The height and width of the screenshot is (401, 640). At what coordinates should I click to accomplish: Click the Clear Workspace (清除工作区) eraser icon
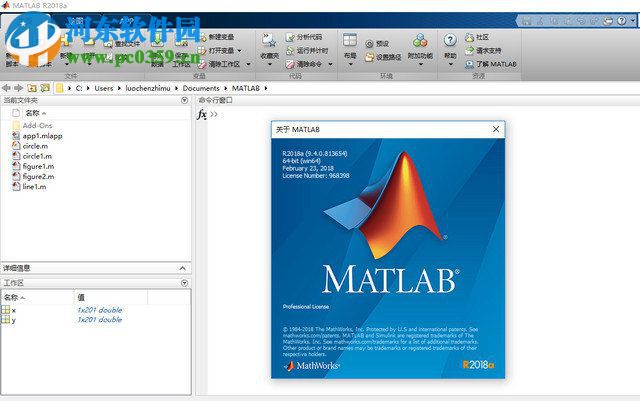click(x=202, y=64)
